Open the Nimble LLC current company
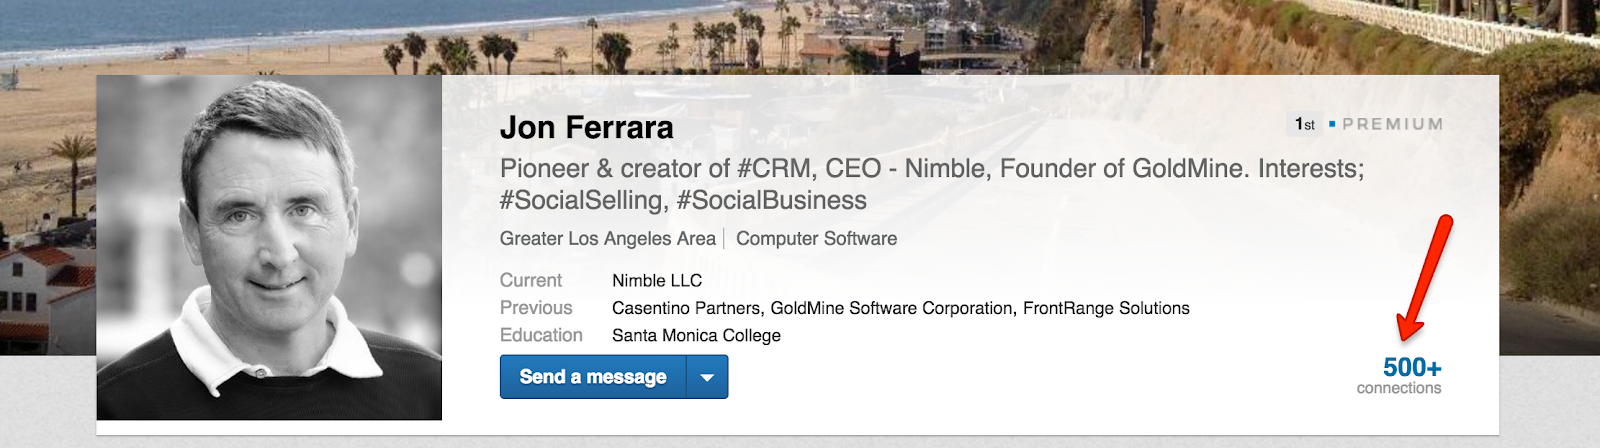This screenshot has width=1600, height=448. tap(657, 281)
